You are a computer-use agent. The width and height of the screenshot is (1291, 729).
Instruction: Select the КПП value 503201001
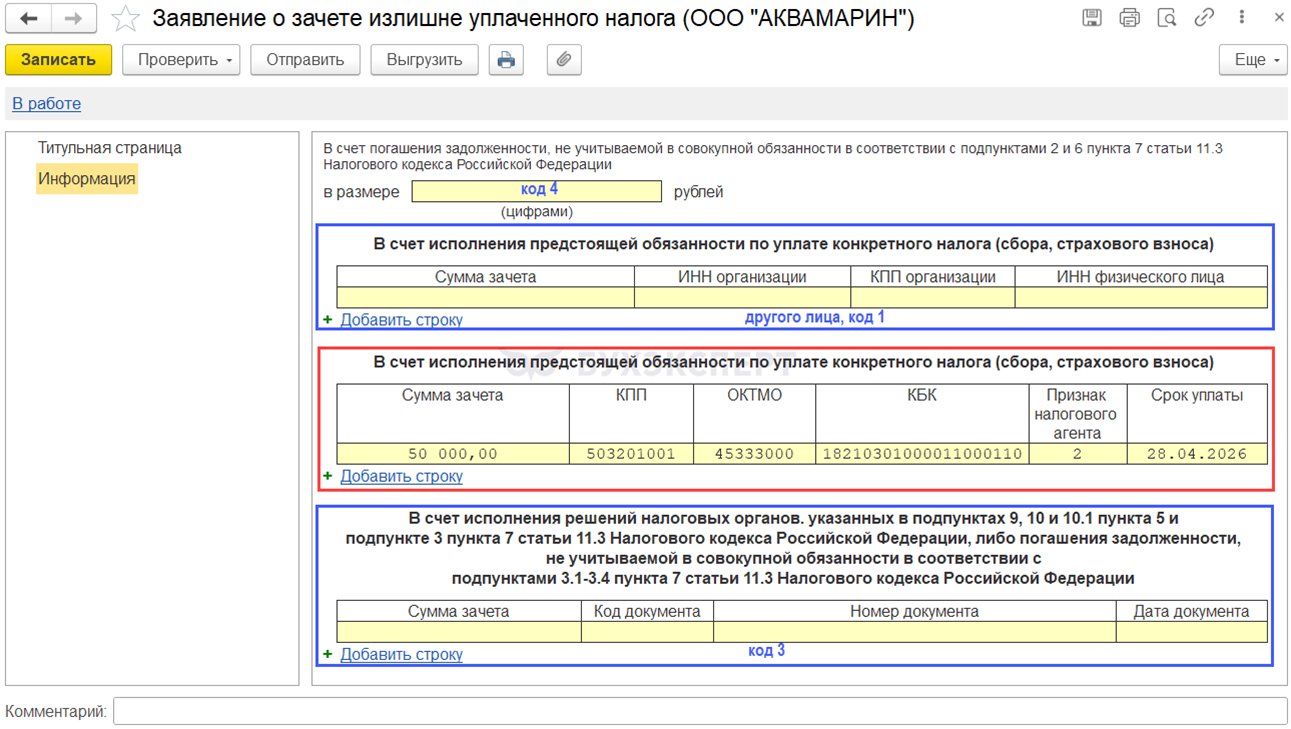[x=631, y=454]
